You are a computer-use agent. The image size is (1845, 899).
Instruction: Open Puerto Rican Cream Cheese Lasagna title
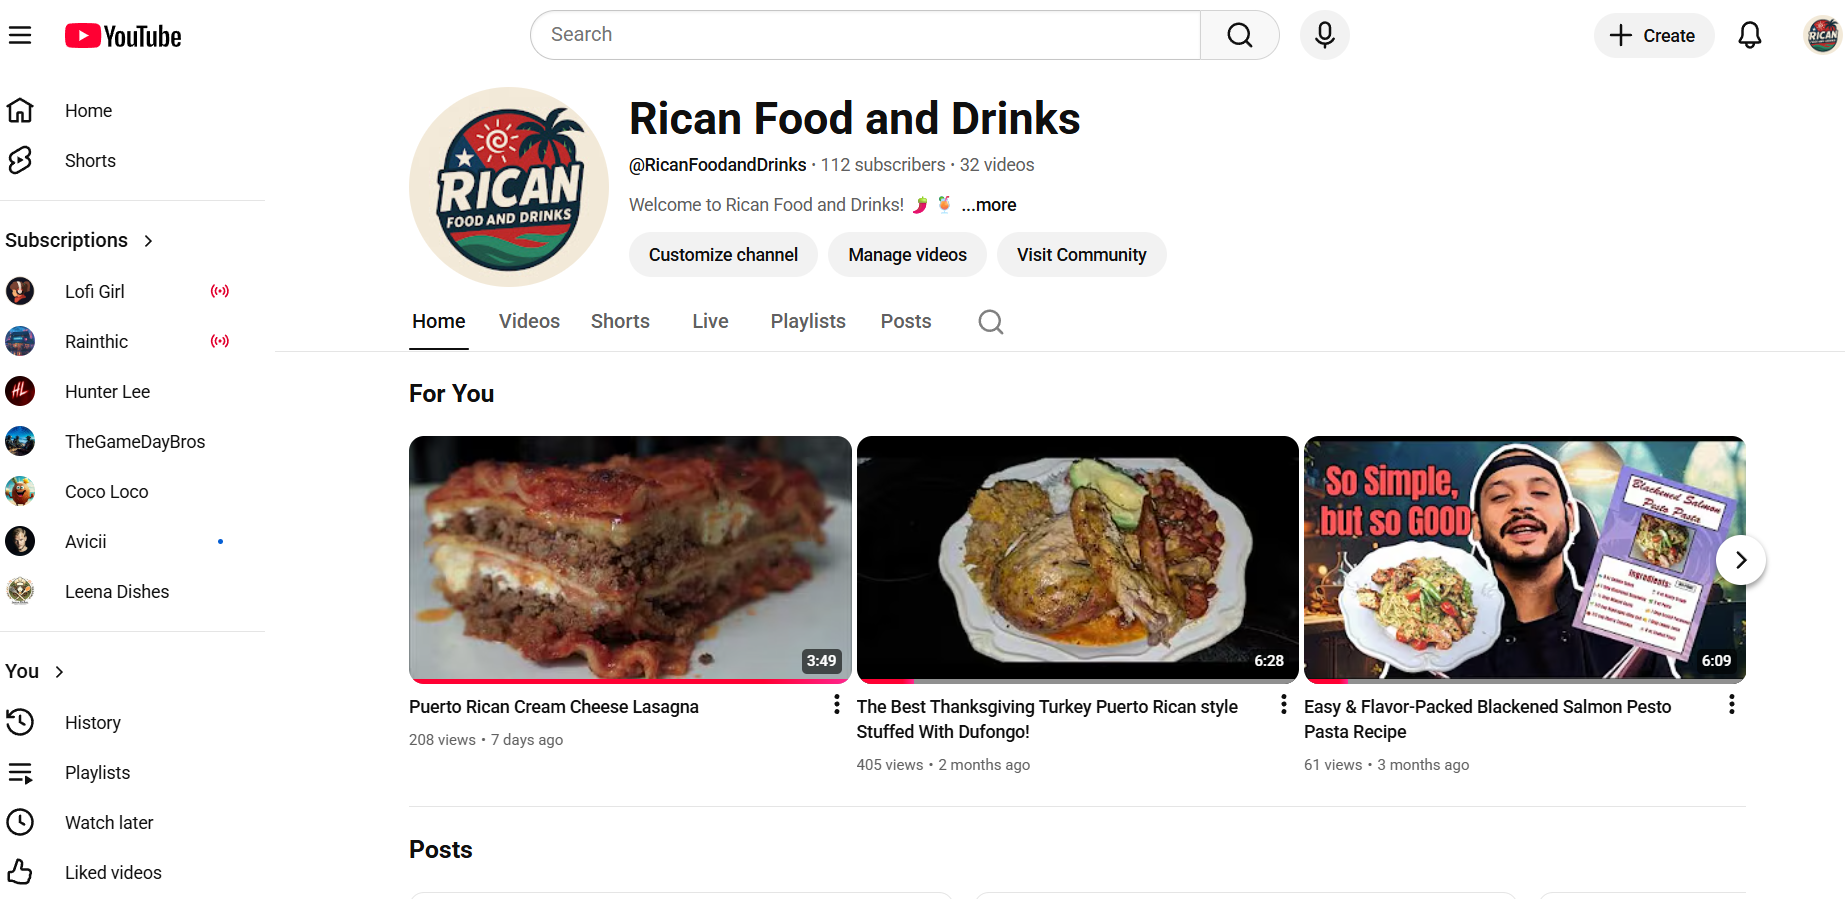(x=554, y=707)
